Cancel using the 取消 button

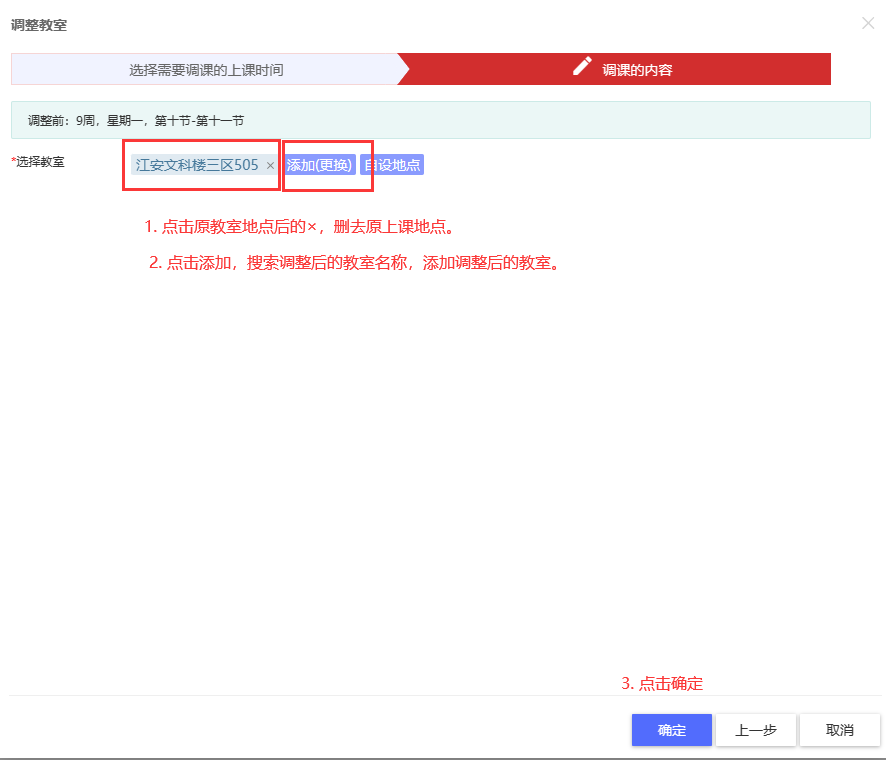tap(839, 730)
